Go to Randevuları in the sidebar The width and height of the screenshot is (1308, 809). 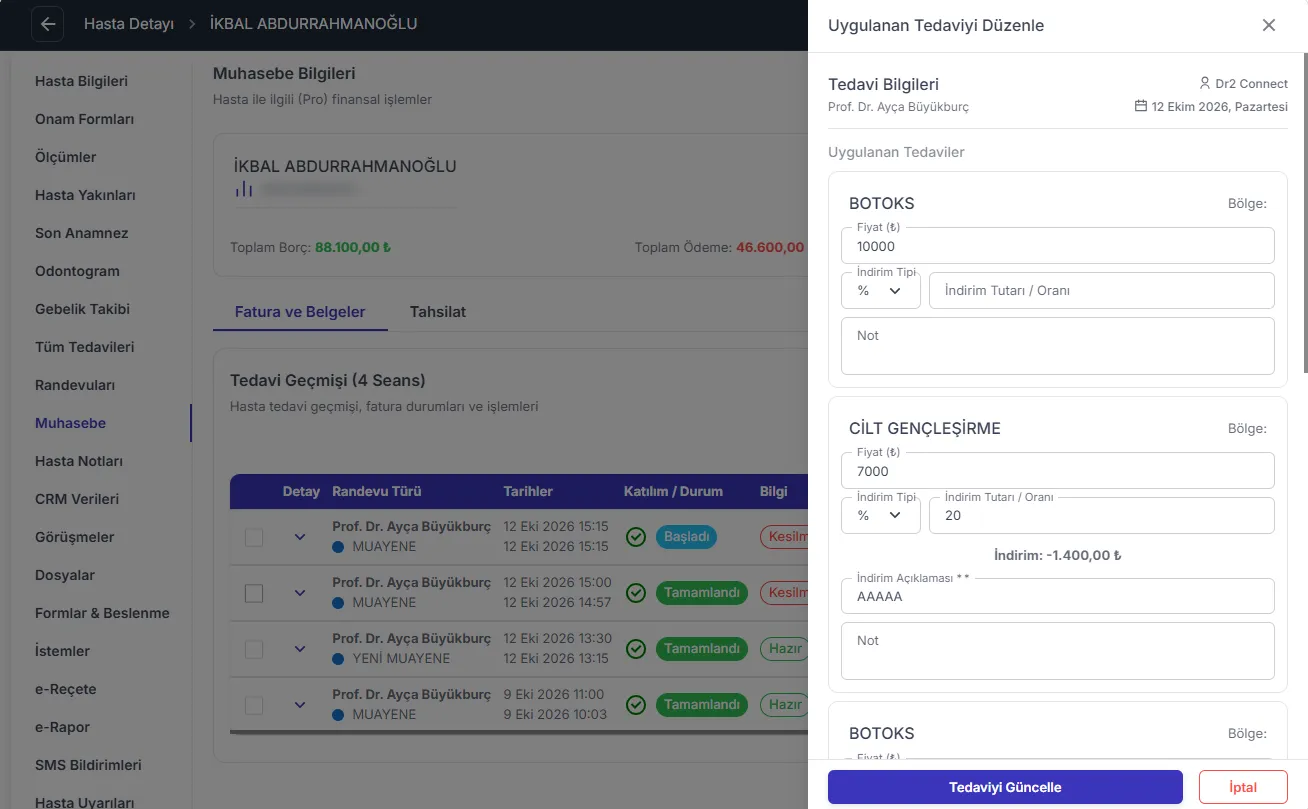[75, 385]
